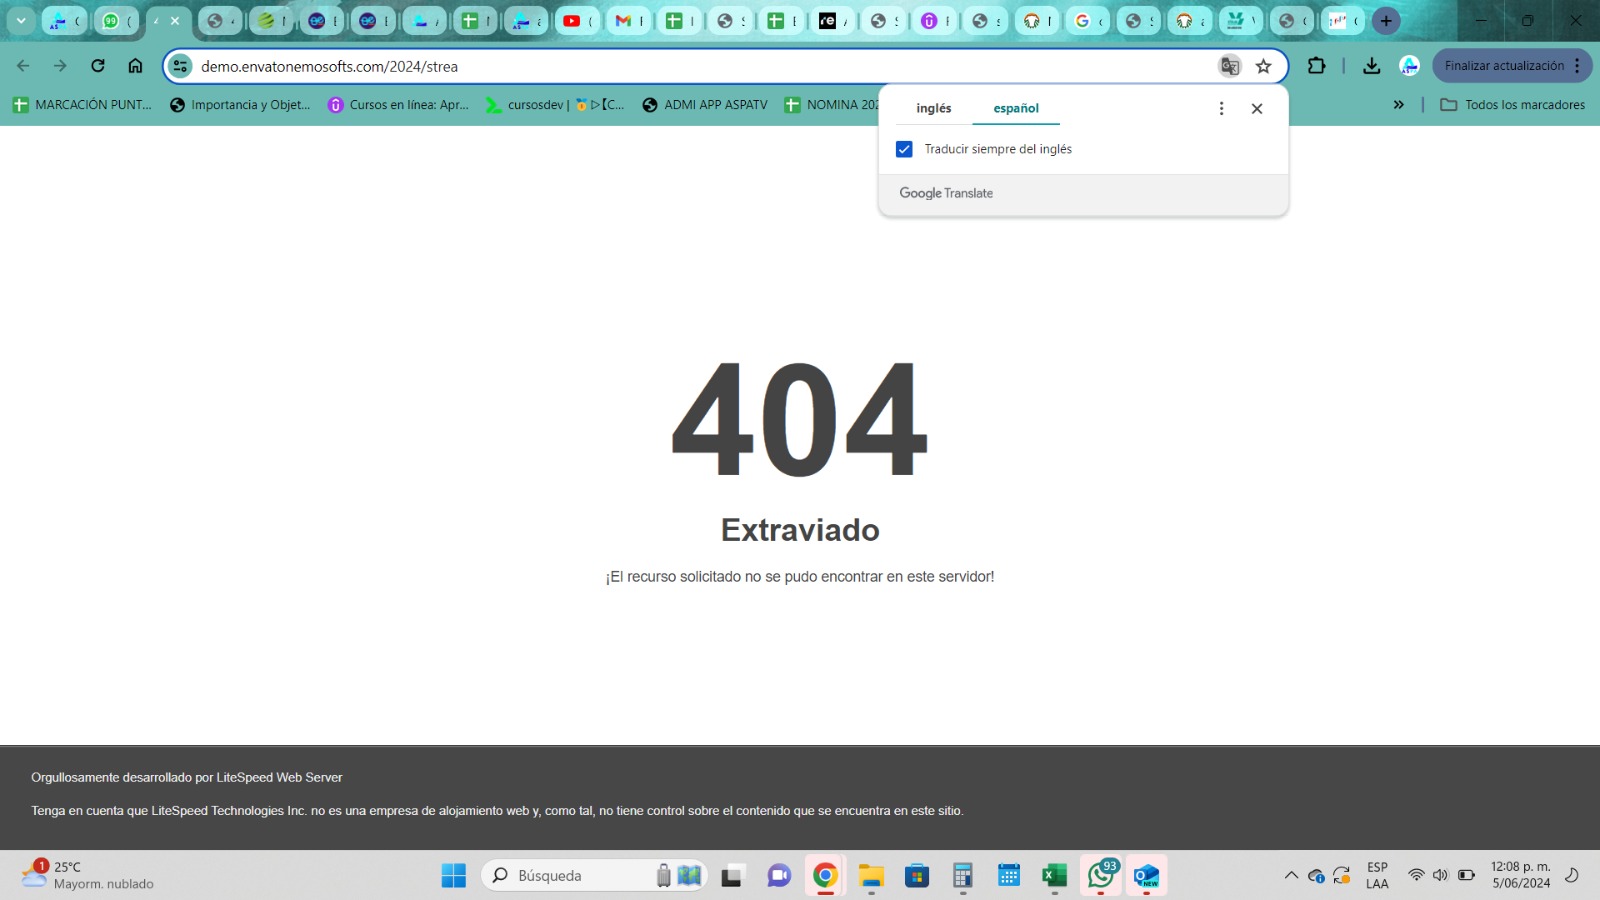Open the Extensions puzzle icon
The image size is (1600, 900).
point(1316,66)
